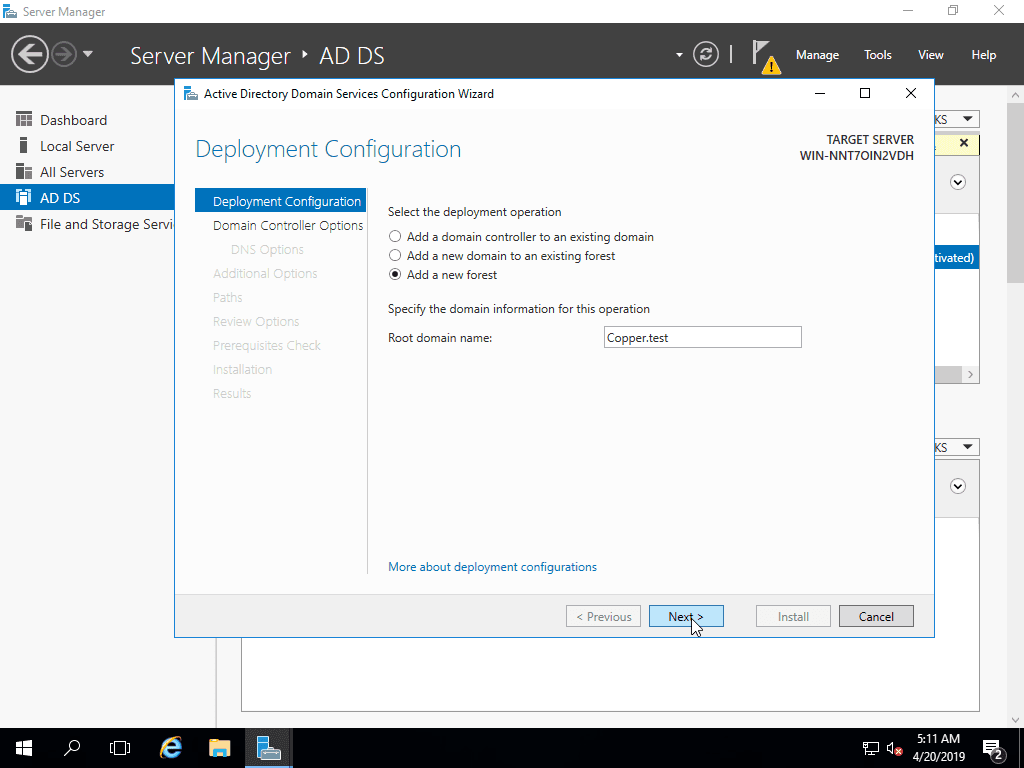Click the disabled Install button
Screen dimensions: 1024x768
[793, 616]
